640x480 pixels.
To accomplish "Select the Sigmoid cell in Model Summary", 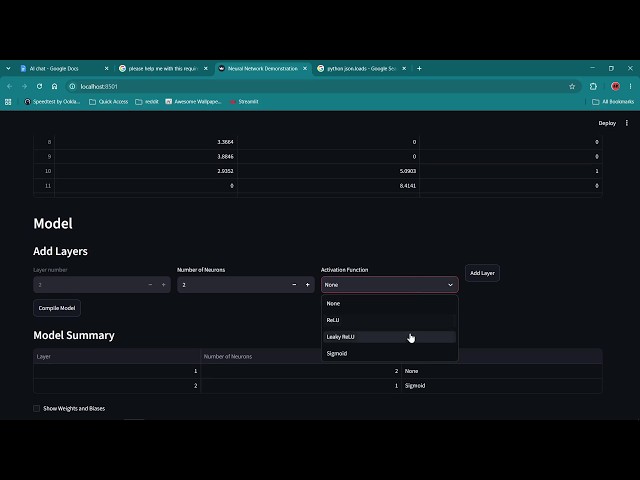I will [x=502, y=386].
